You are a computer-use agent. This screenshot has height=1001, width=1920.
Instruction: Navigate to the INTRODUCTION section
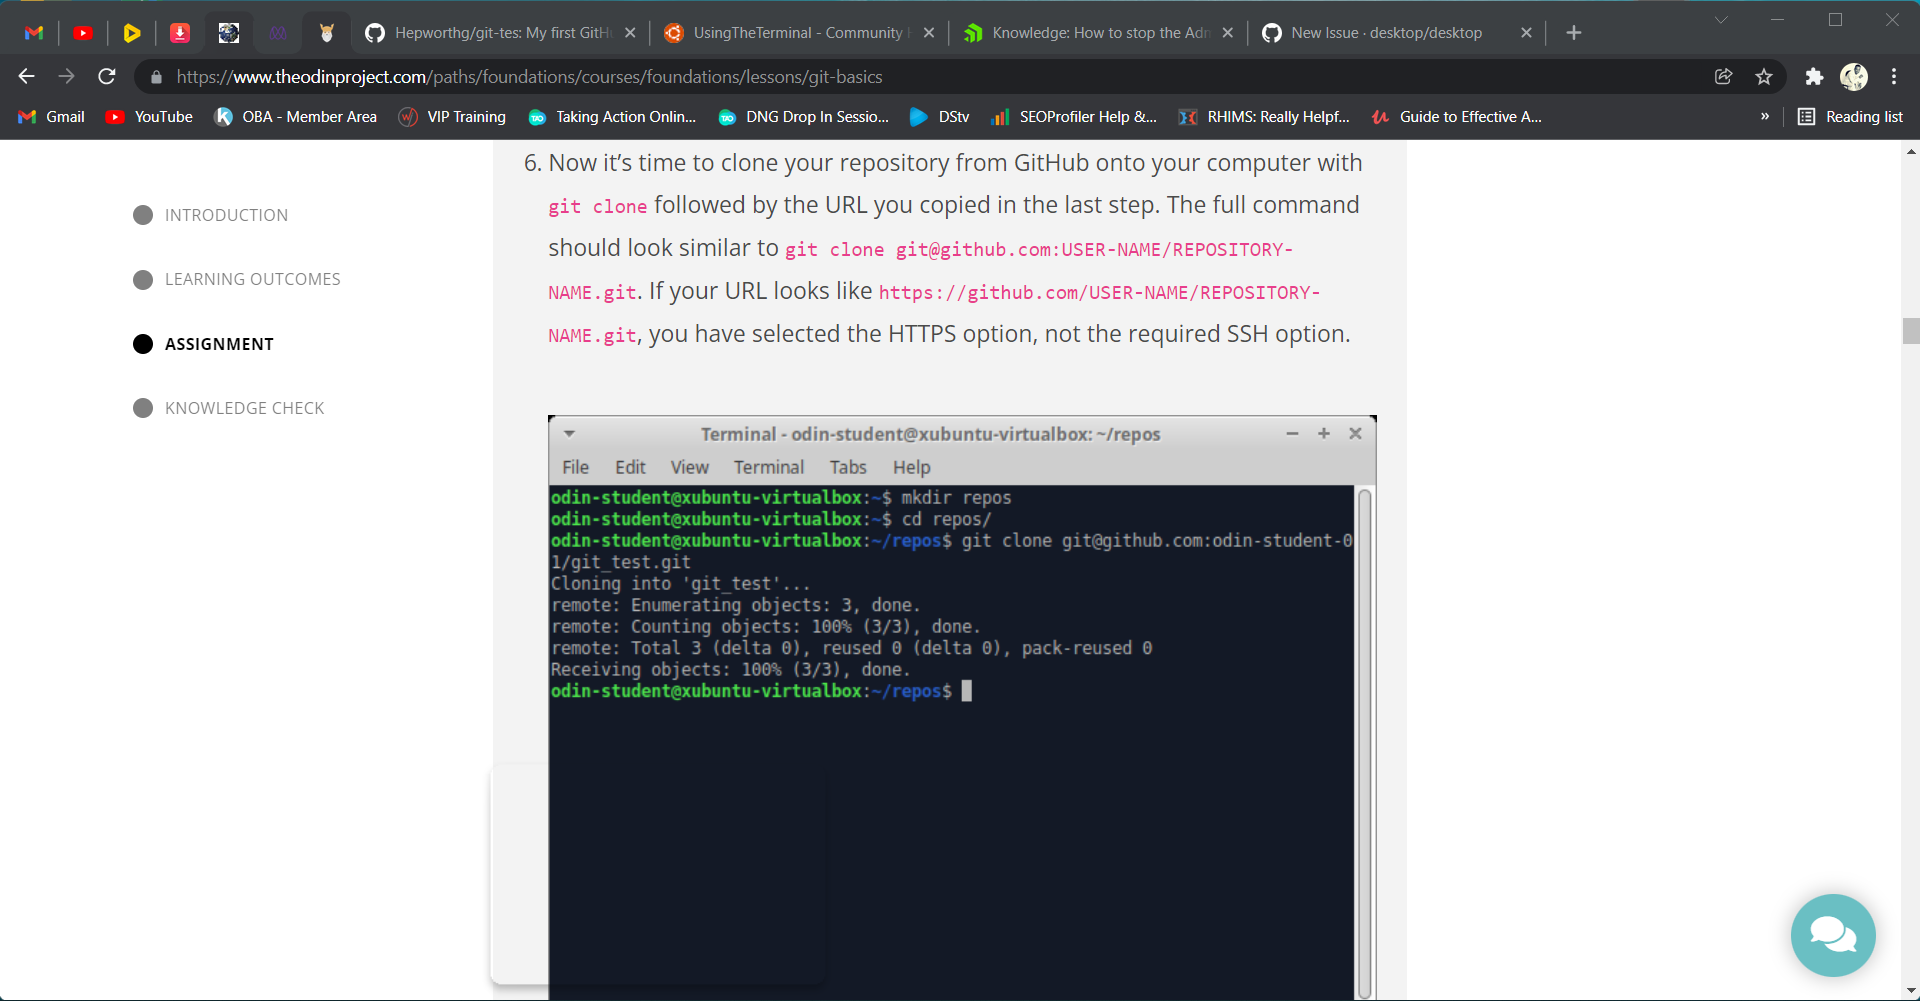227,214
